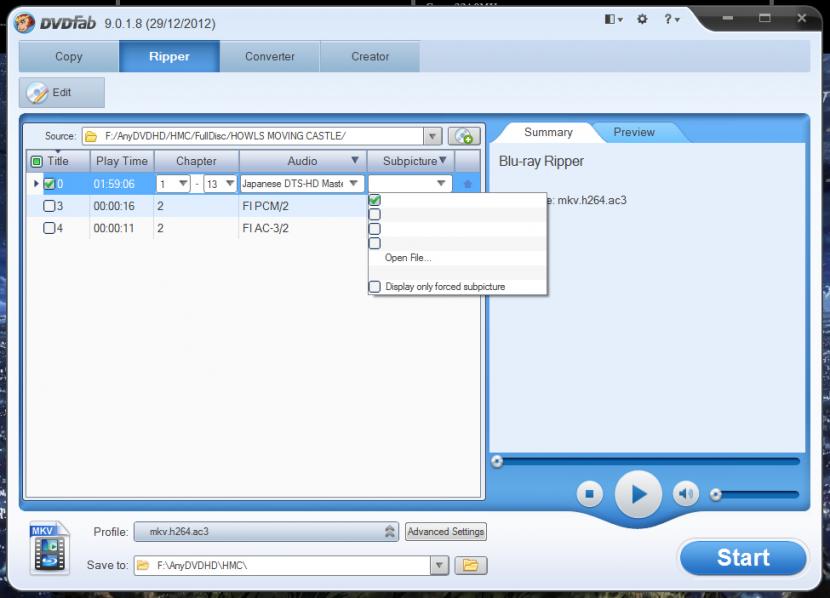The height and width of the screenshot is (598, 830).
Task: Expand the Save to path dropdown
Action: coord(439,565)
